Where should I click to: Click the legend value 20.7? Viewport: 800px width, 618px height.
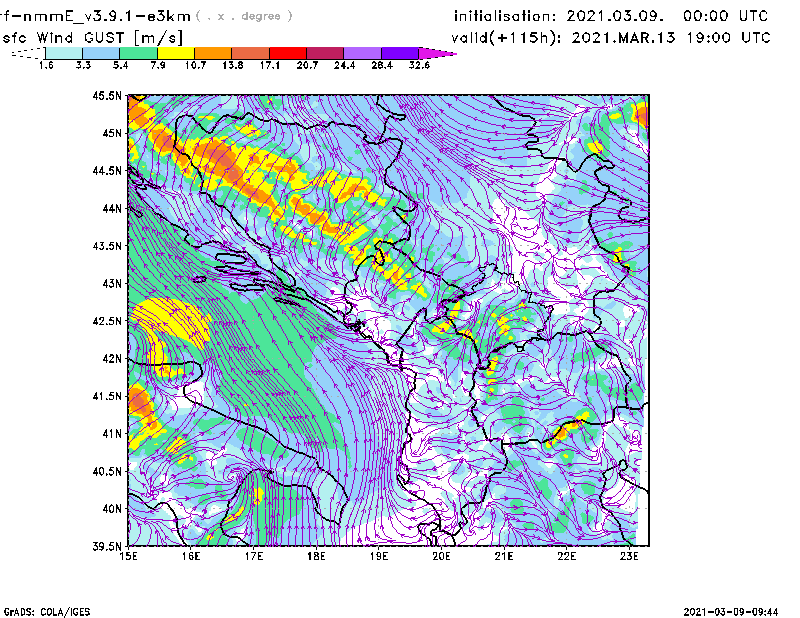point(307,65)
